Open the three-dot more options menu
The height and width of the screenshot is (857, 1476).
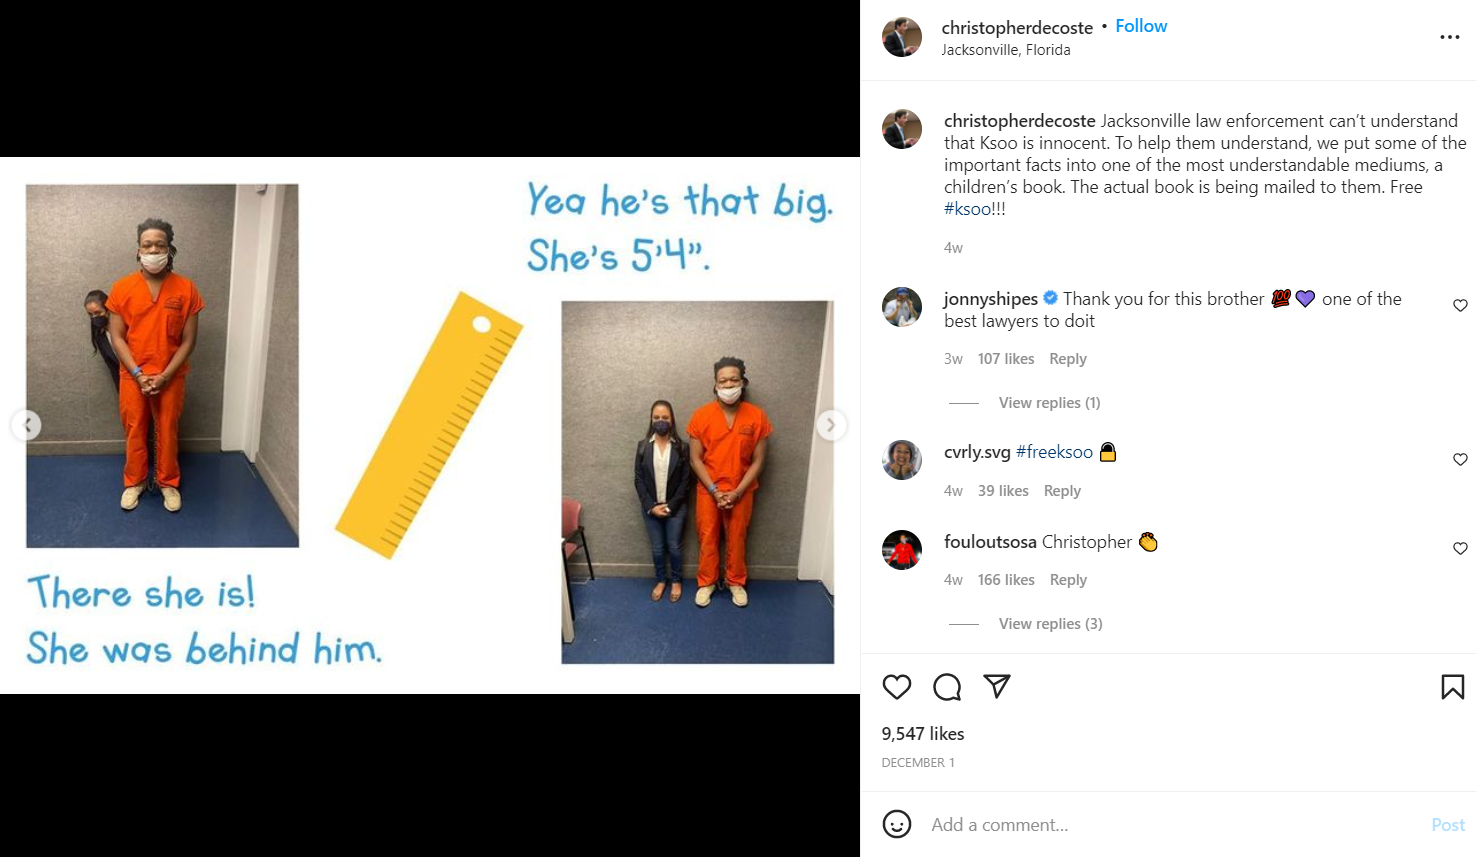tap(1450, 37)
